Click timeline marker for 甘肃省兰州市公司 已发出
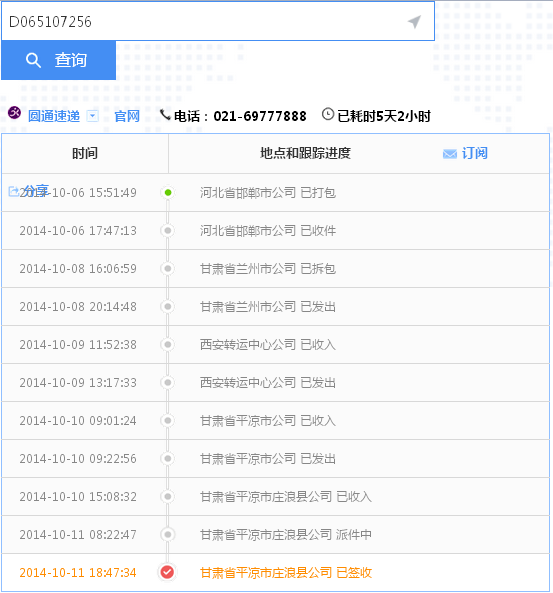The width and height of the screenshot is (553, 593). (168, 306)
